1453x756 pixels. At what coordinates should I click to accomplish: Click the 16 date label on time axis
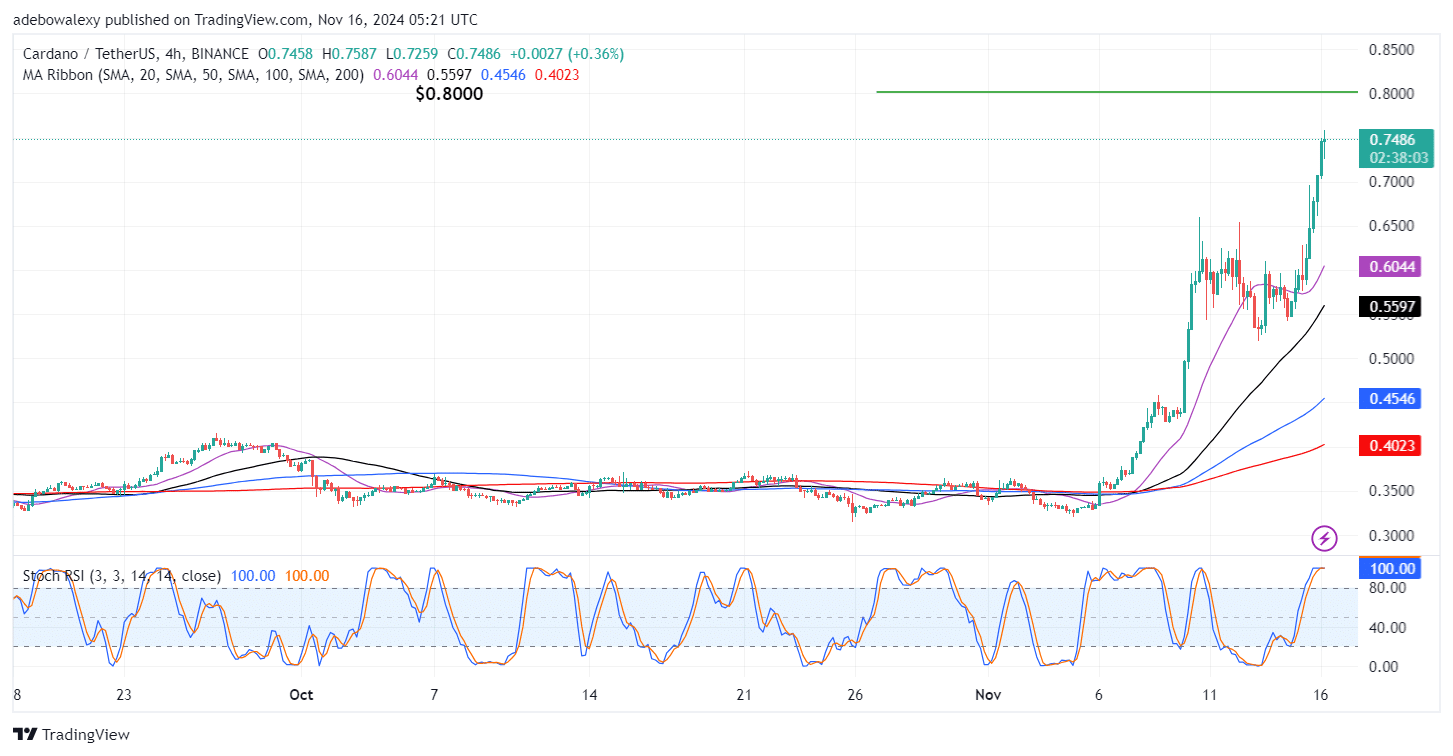tap(1321, 695)
